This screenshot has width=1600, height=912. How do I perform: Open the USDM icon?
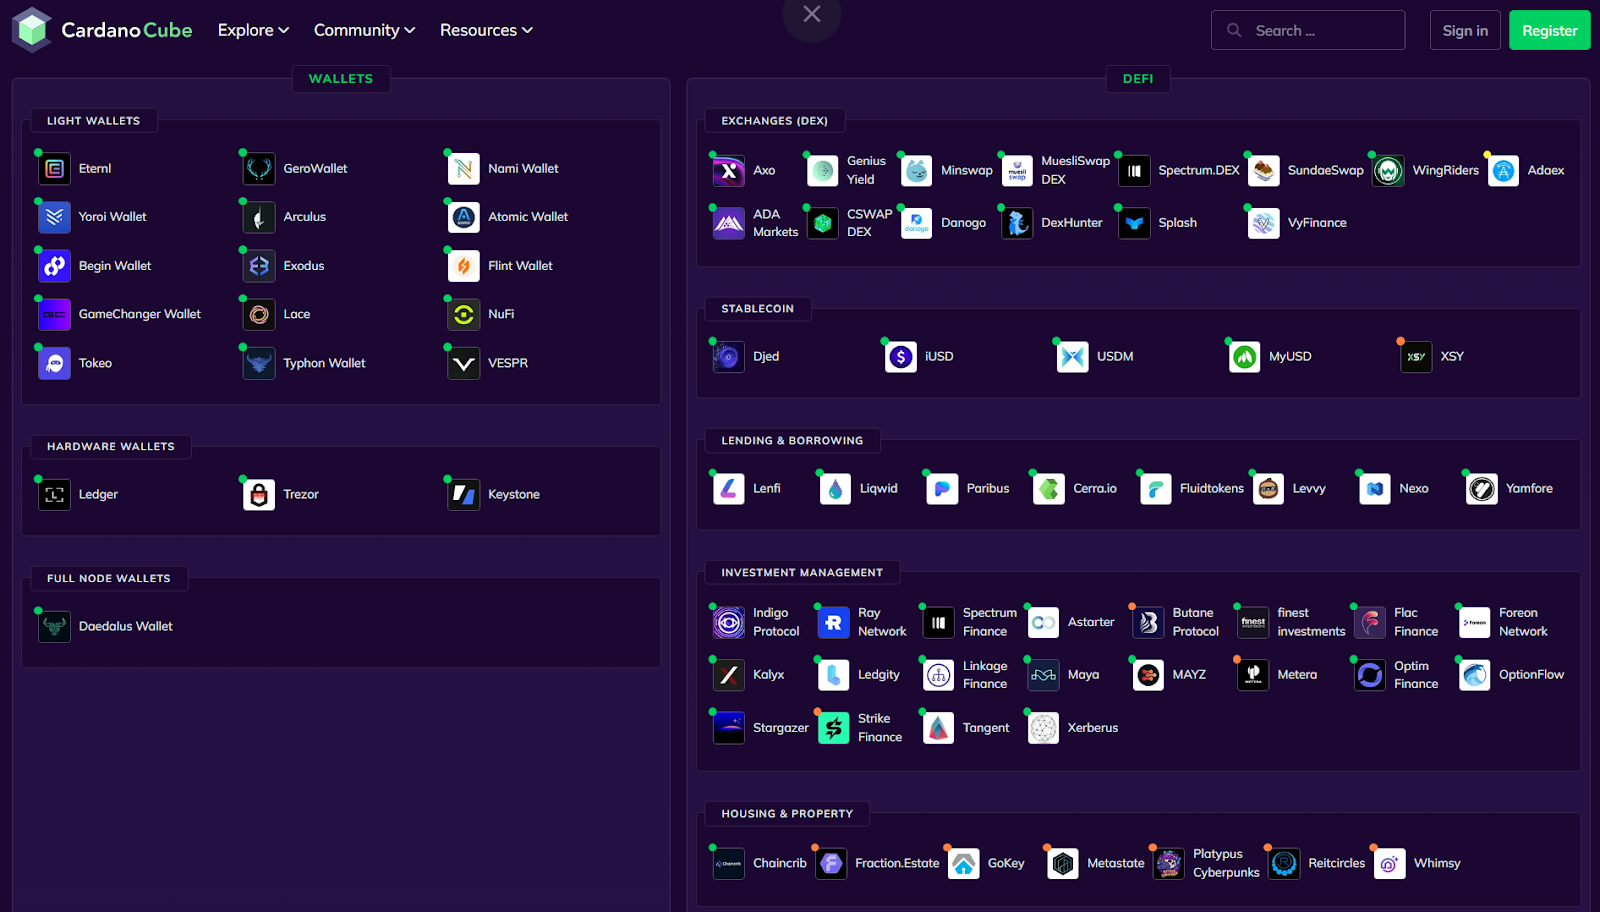1073,357
